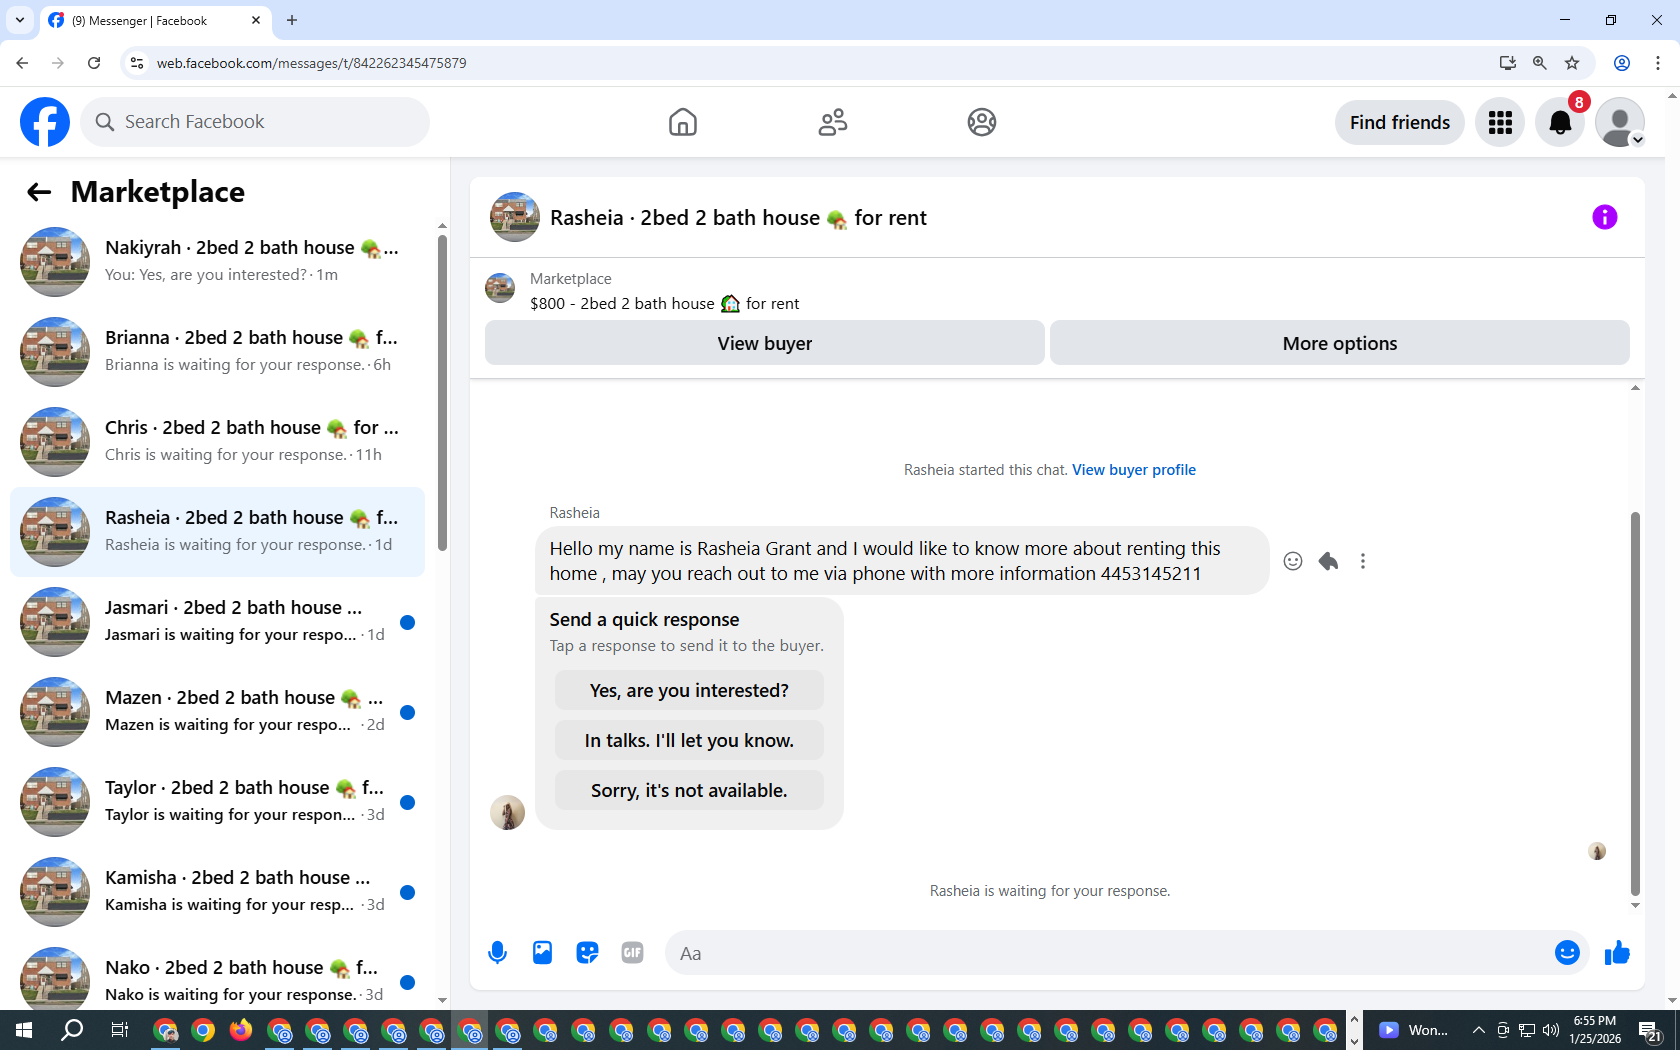Open Mazen's conversation
The height and width of the screenshot is (1050, 1680).
[x=218, y=712]
